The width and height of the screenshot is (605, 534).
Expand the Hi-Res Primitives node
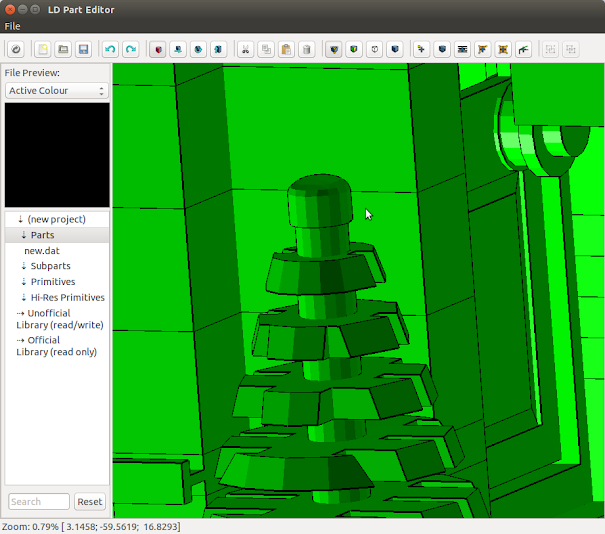click(24, 297)
